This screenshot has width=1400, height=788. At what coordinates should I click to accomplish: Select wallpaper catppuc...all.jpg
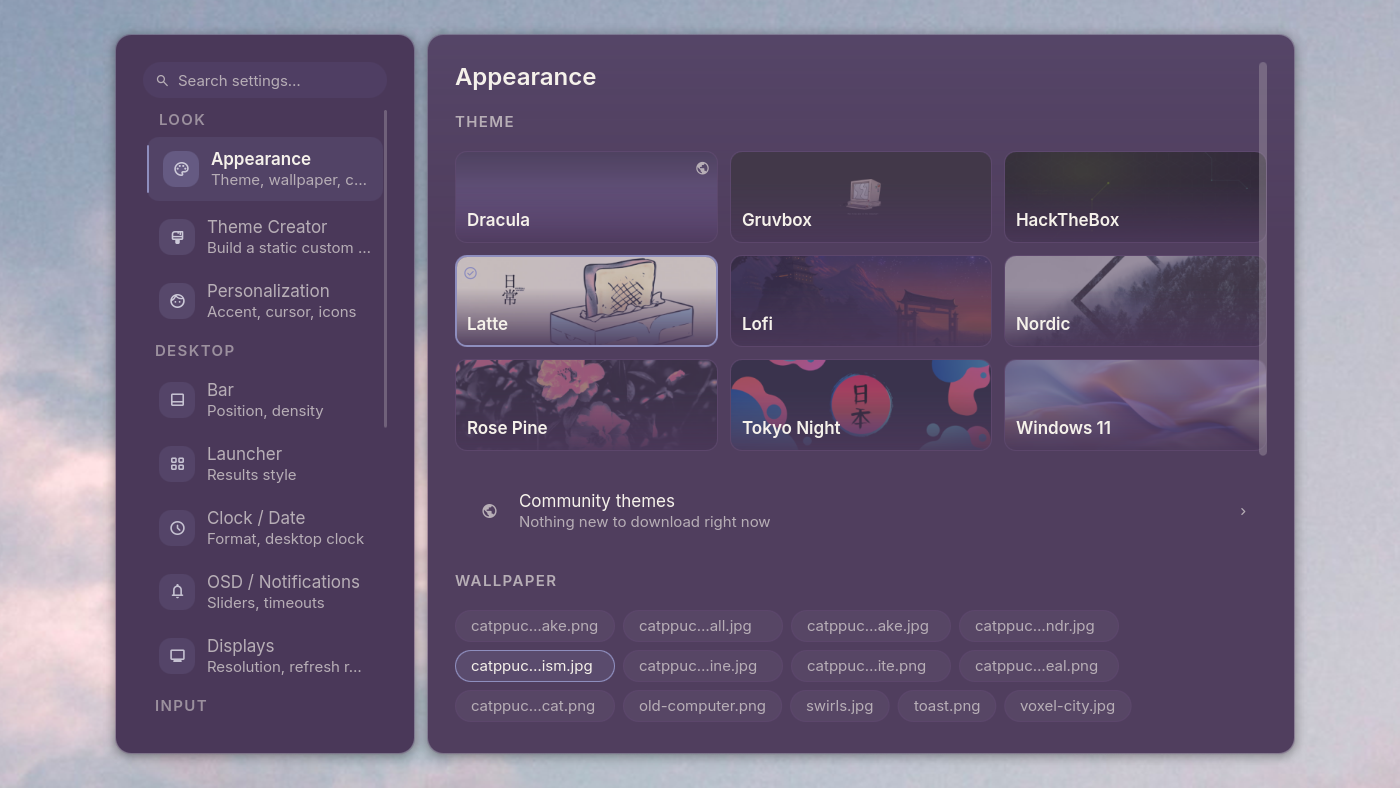pyautogui.click(x=703, y=626)
